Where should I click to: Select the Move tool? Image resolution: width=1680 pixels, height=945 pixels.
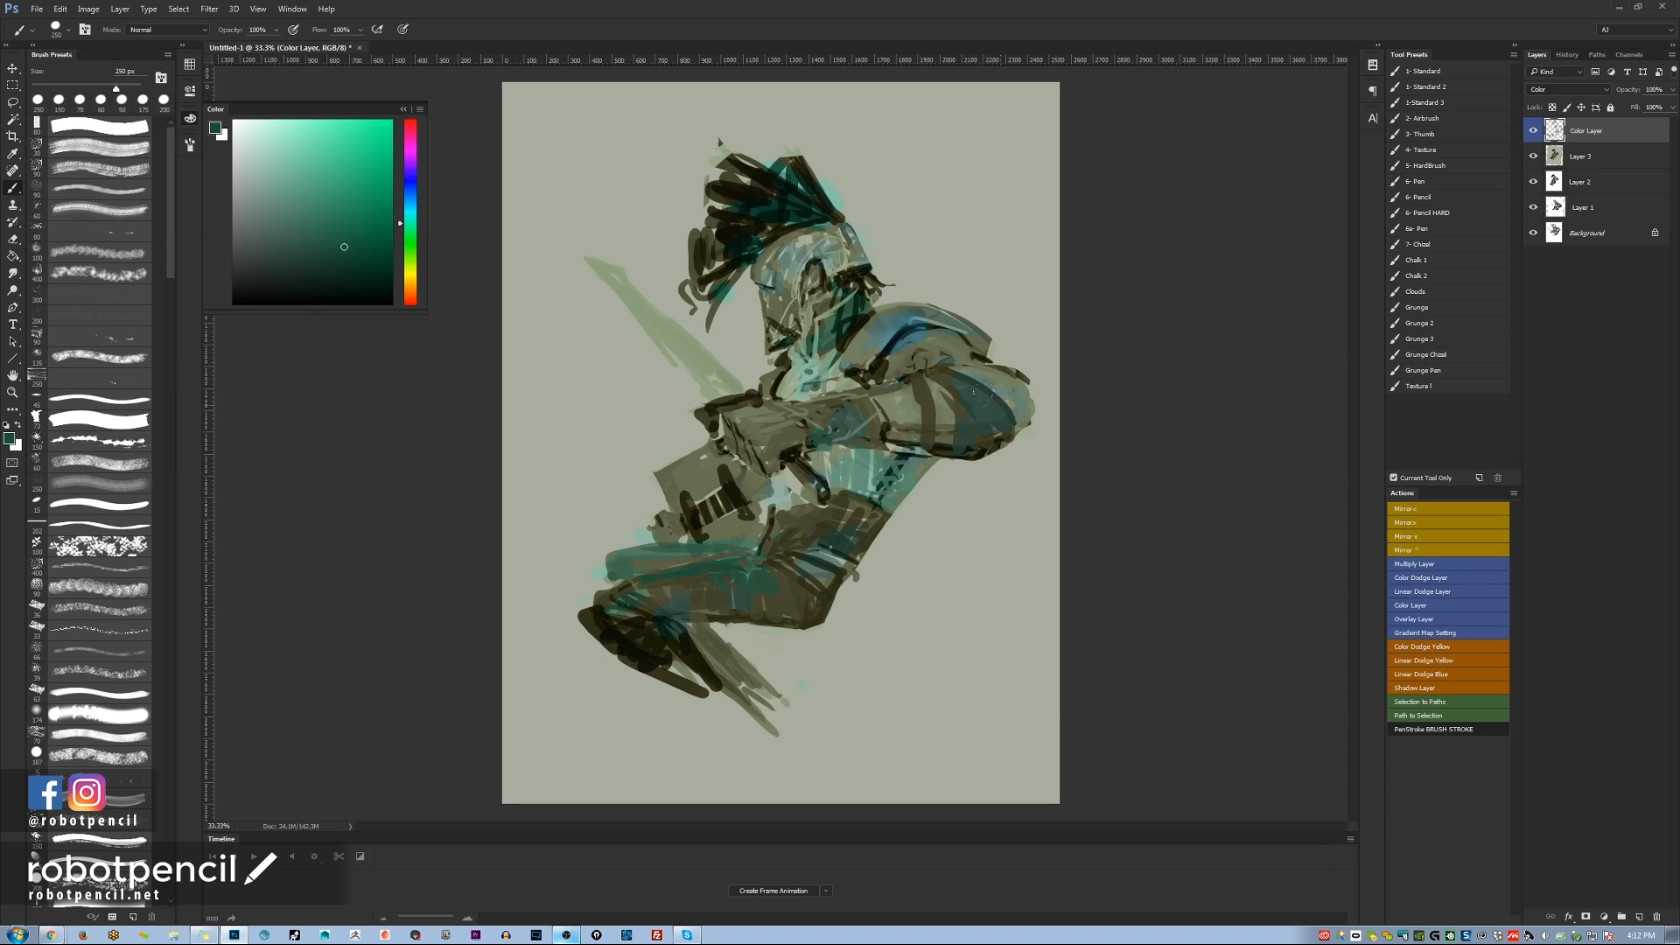coord(13,68)
